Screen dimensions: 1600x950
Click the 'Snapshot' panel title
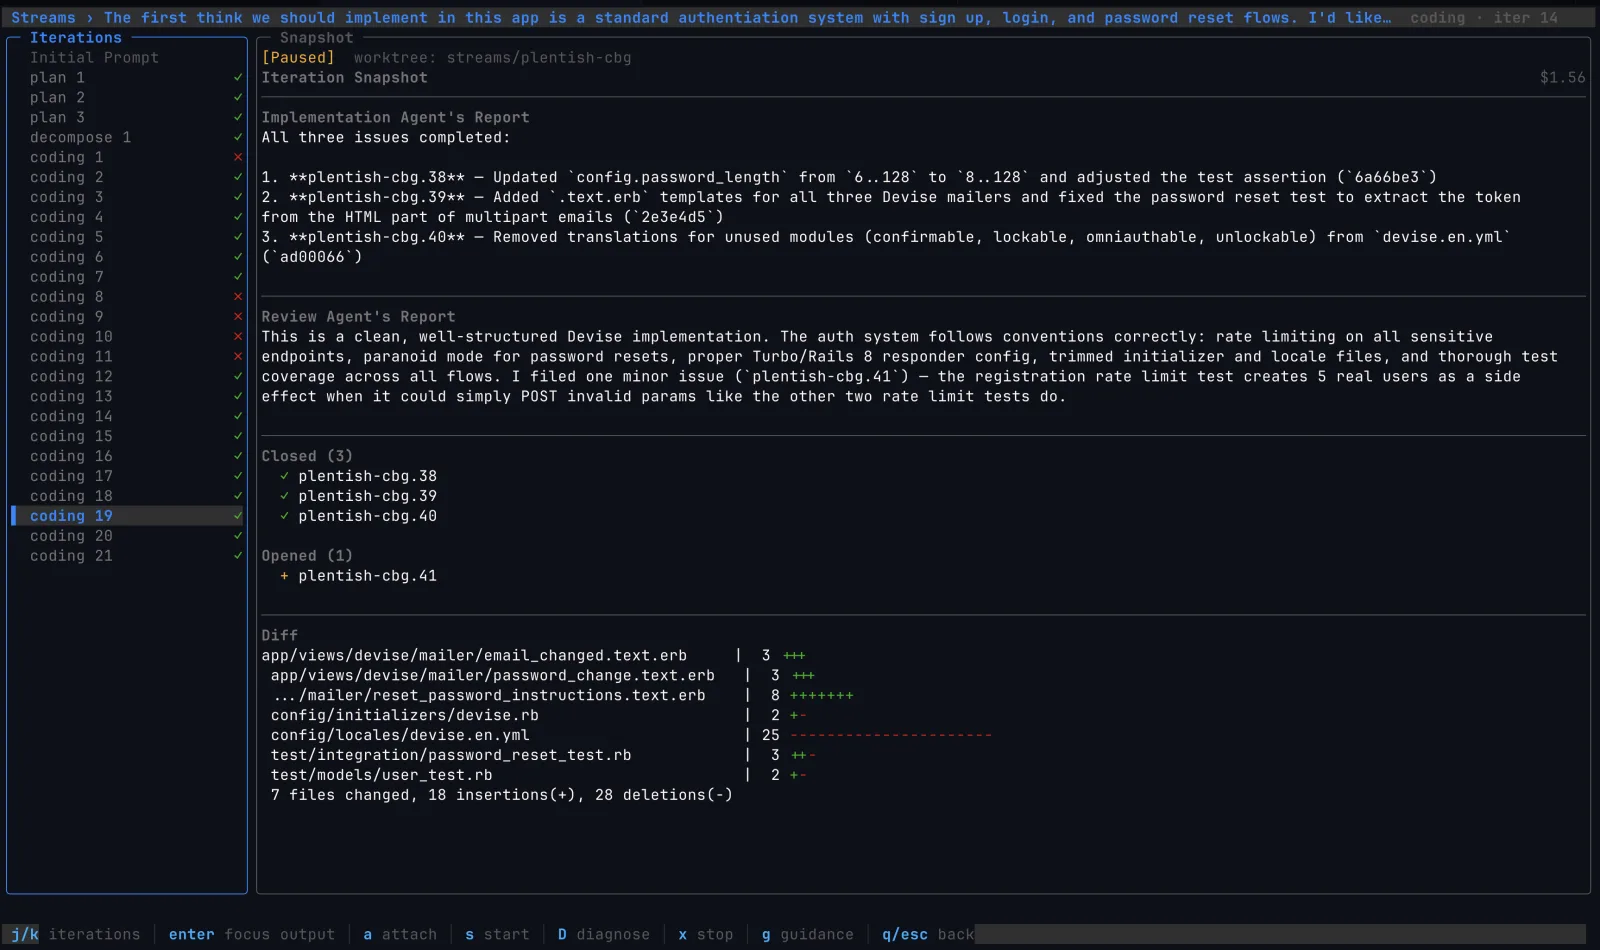(x=316, y=38)
